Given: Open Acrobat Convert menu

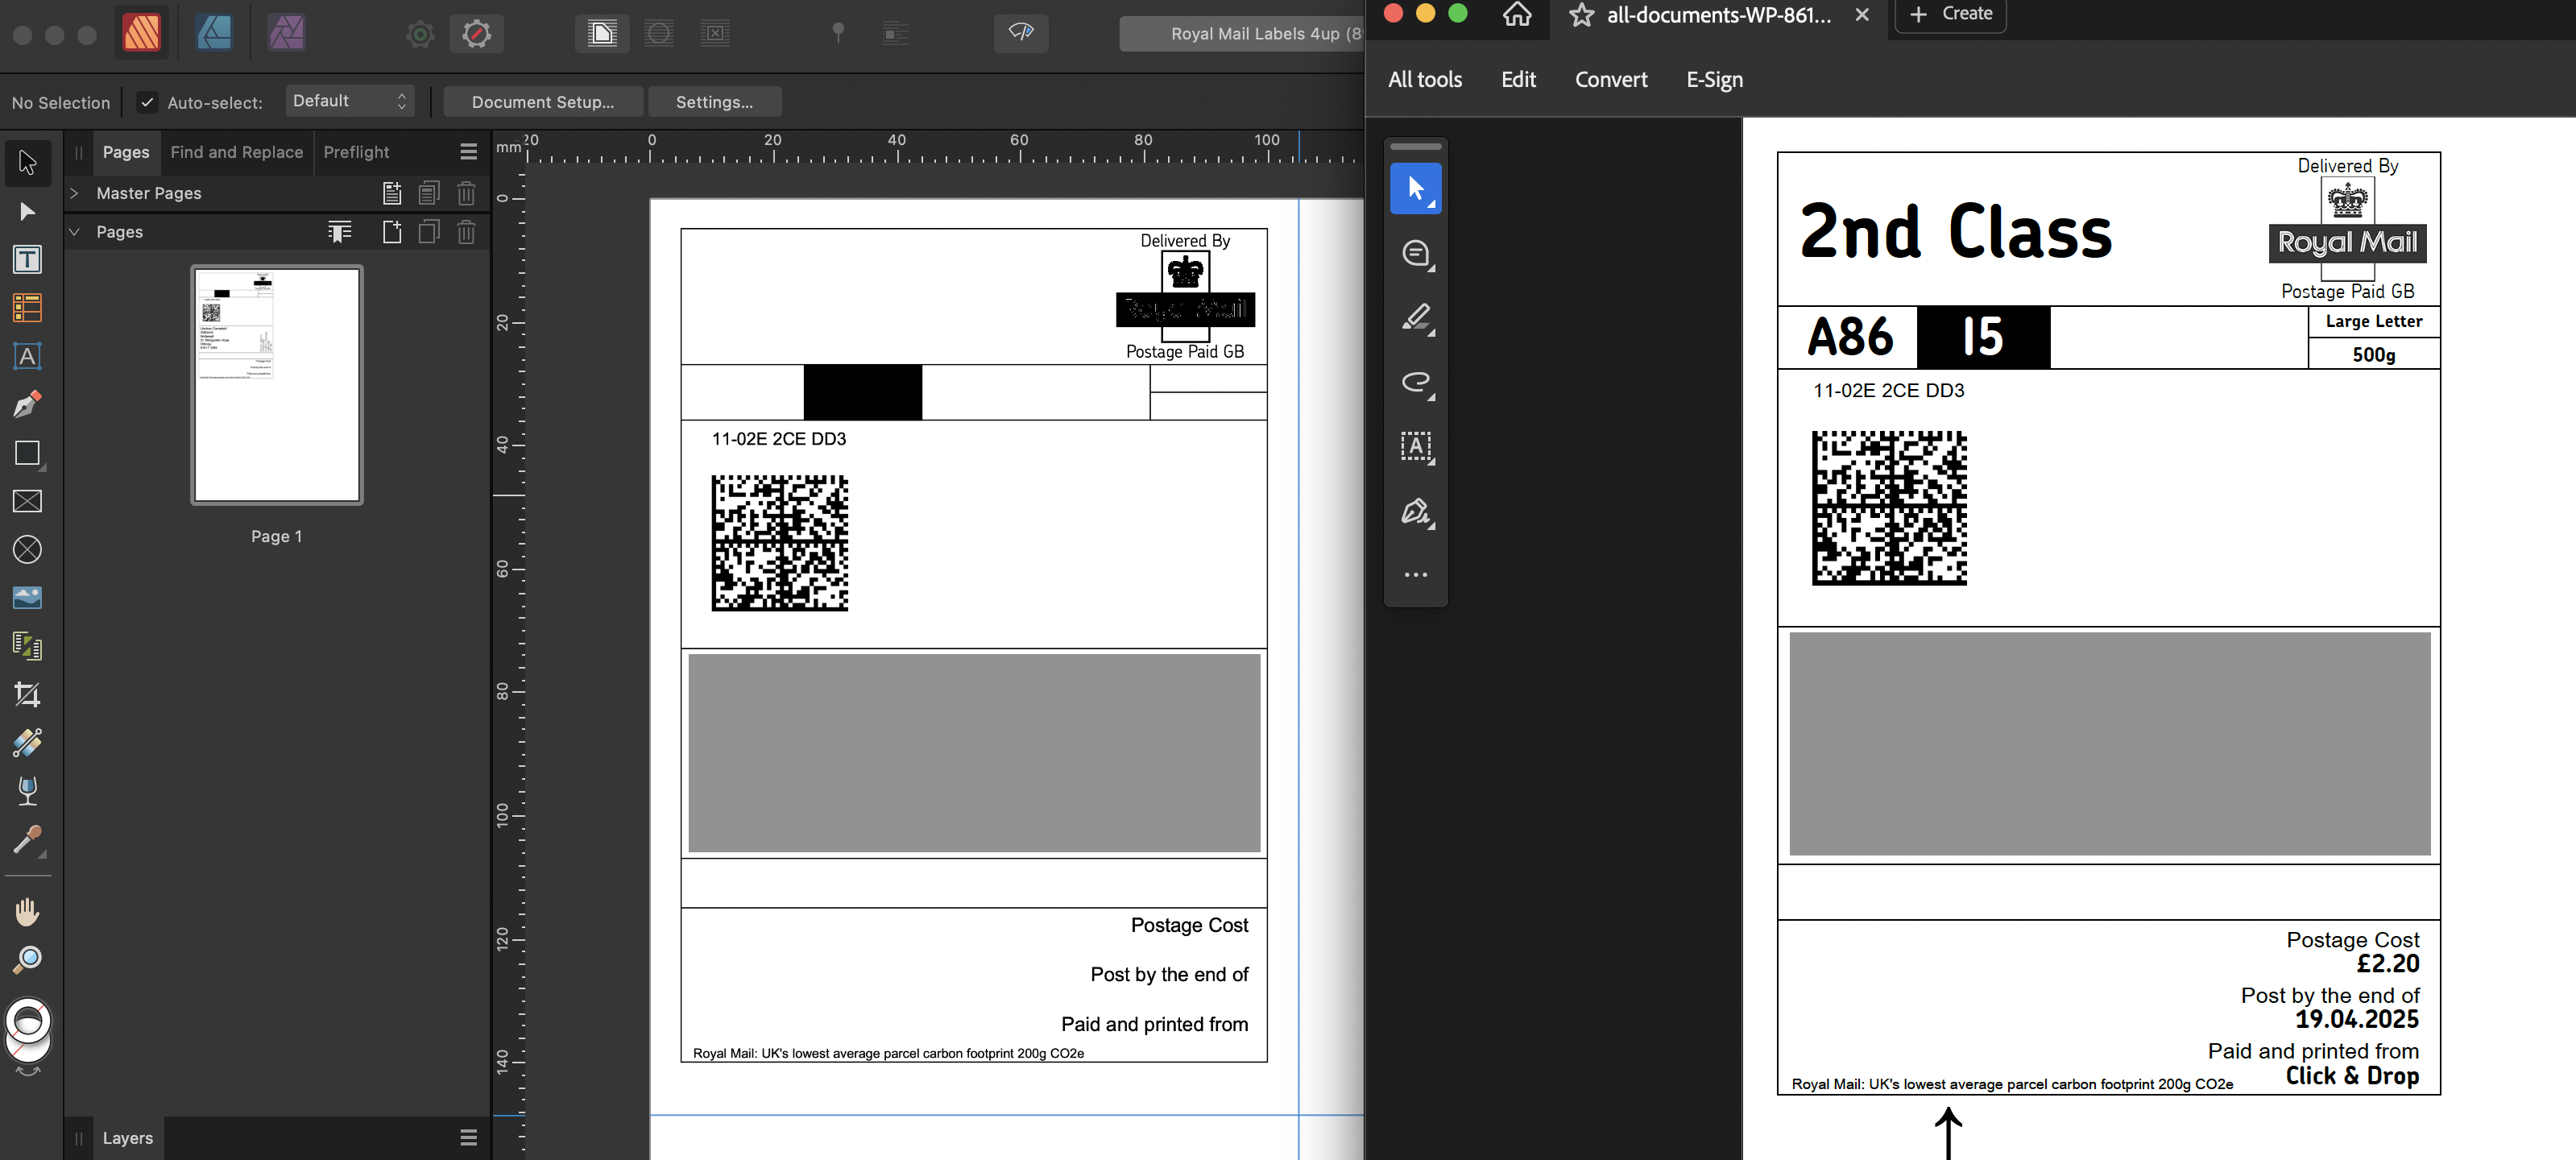Looking at the screenshot, I should pyautogui.click(x=1611, y=79).
